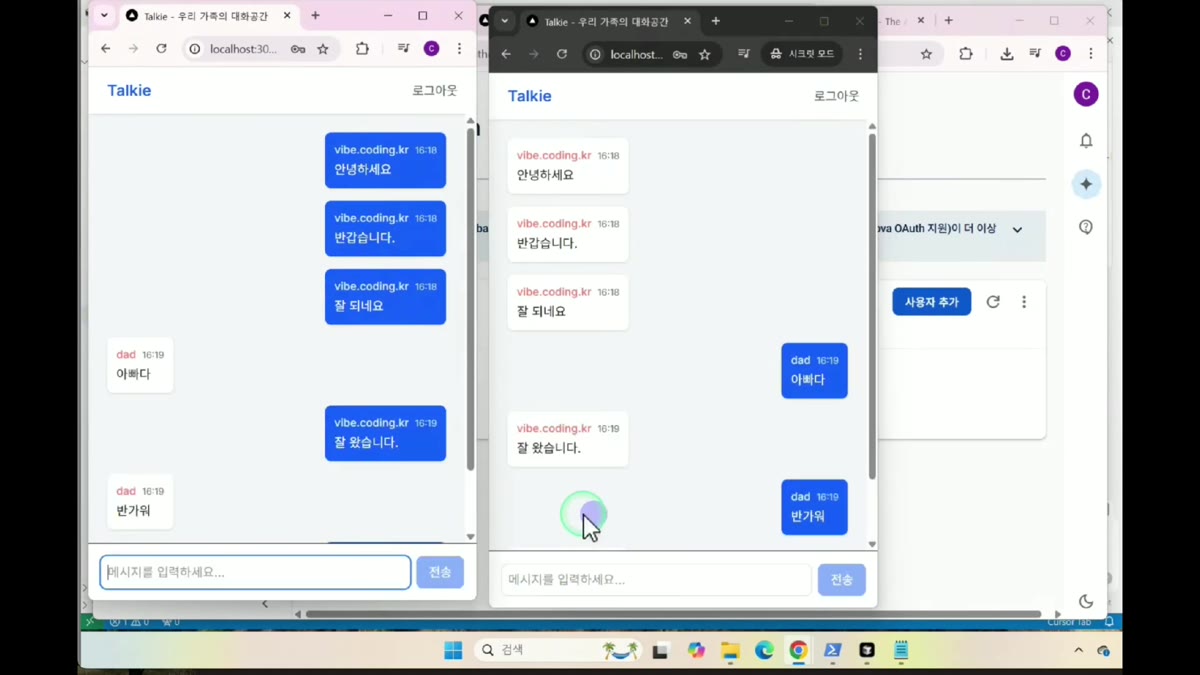1200x675 pixels.
Task: Click 로그아웃 in the left Talkie app
Action: (434, 90)
